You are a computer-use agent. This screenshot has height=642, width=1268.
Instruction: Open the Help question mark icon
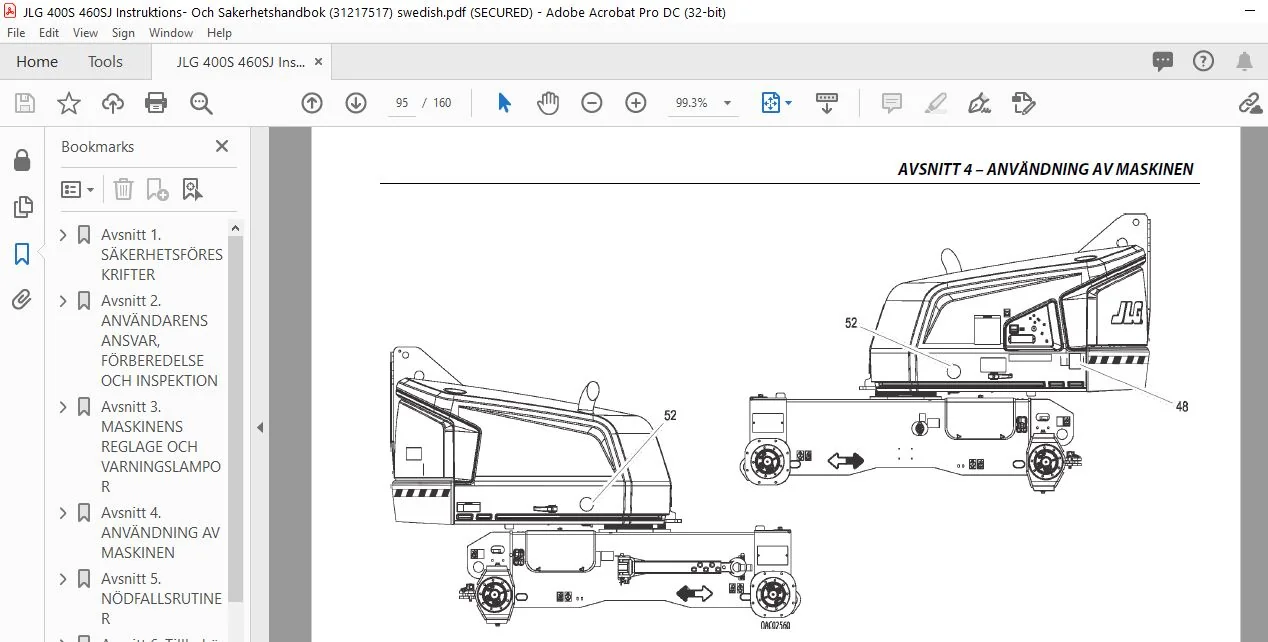point(1203,61)
